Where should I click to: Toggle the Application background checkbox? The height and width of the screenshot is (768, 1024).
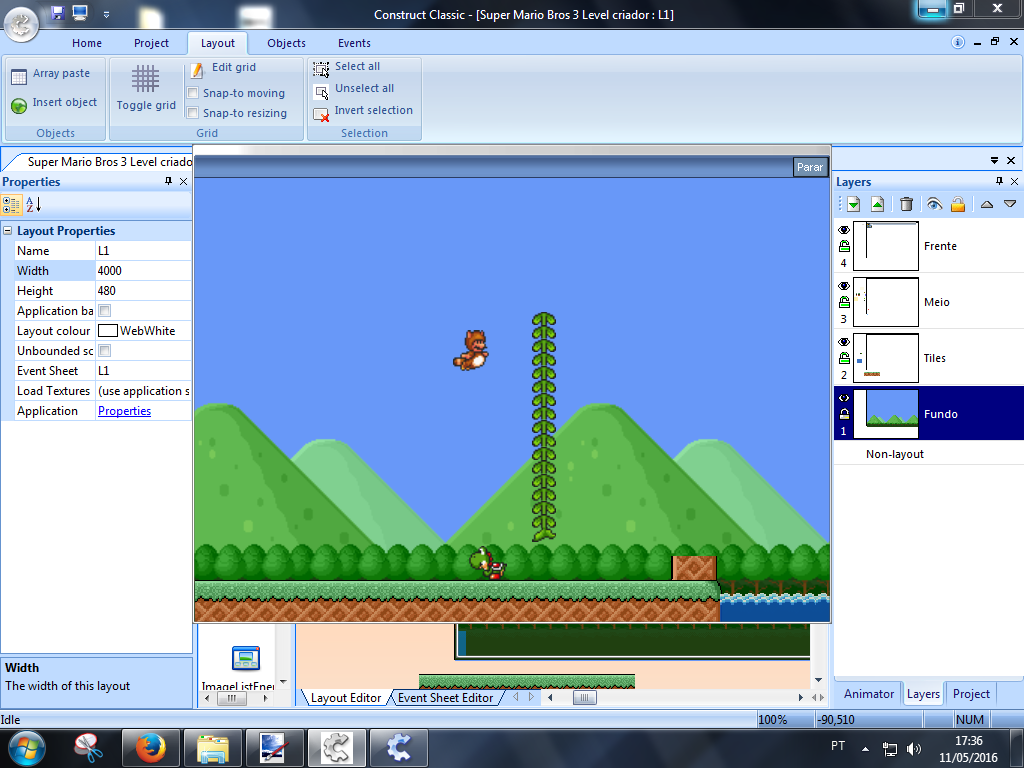click(104, 311)
